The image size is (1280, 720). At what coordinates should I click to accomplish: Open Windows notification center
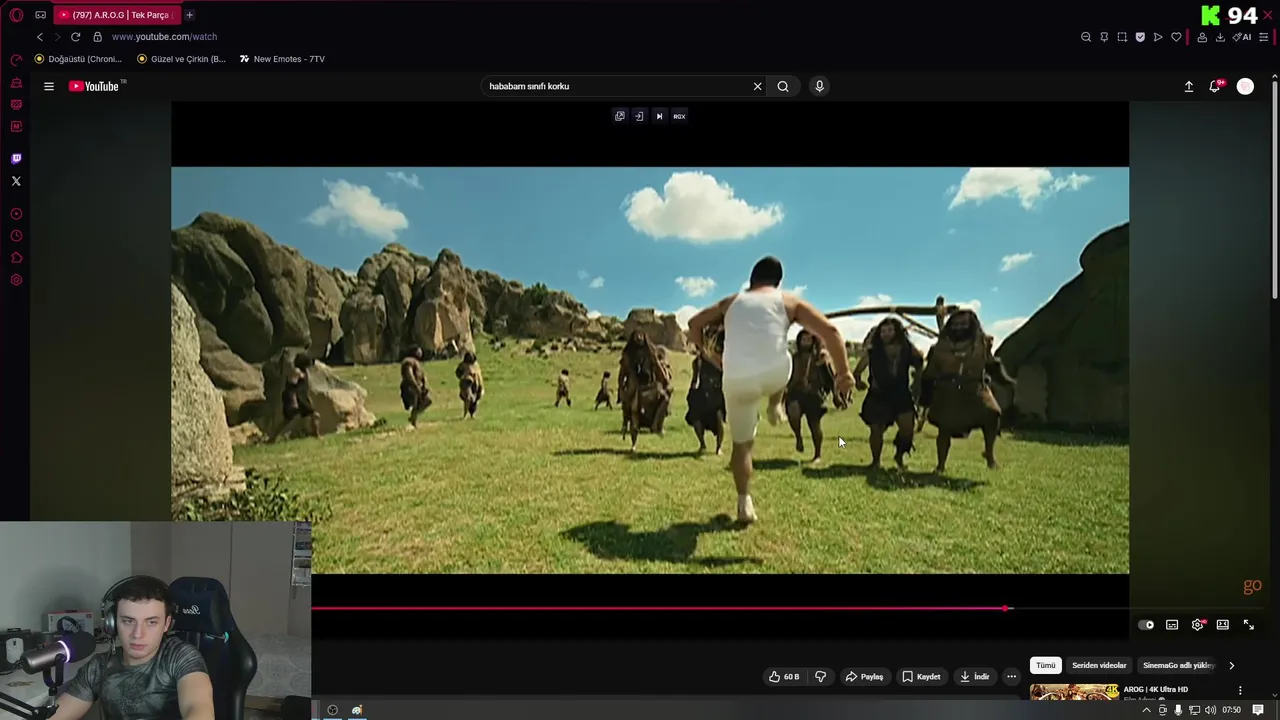click(1258, 710)
